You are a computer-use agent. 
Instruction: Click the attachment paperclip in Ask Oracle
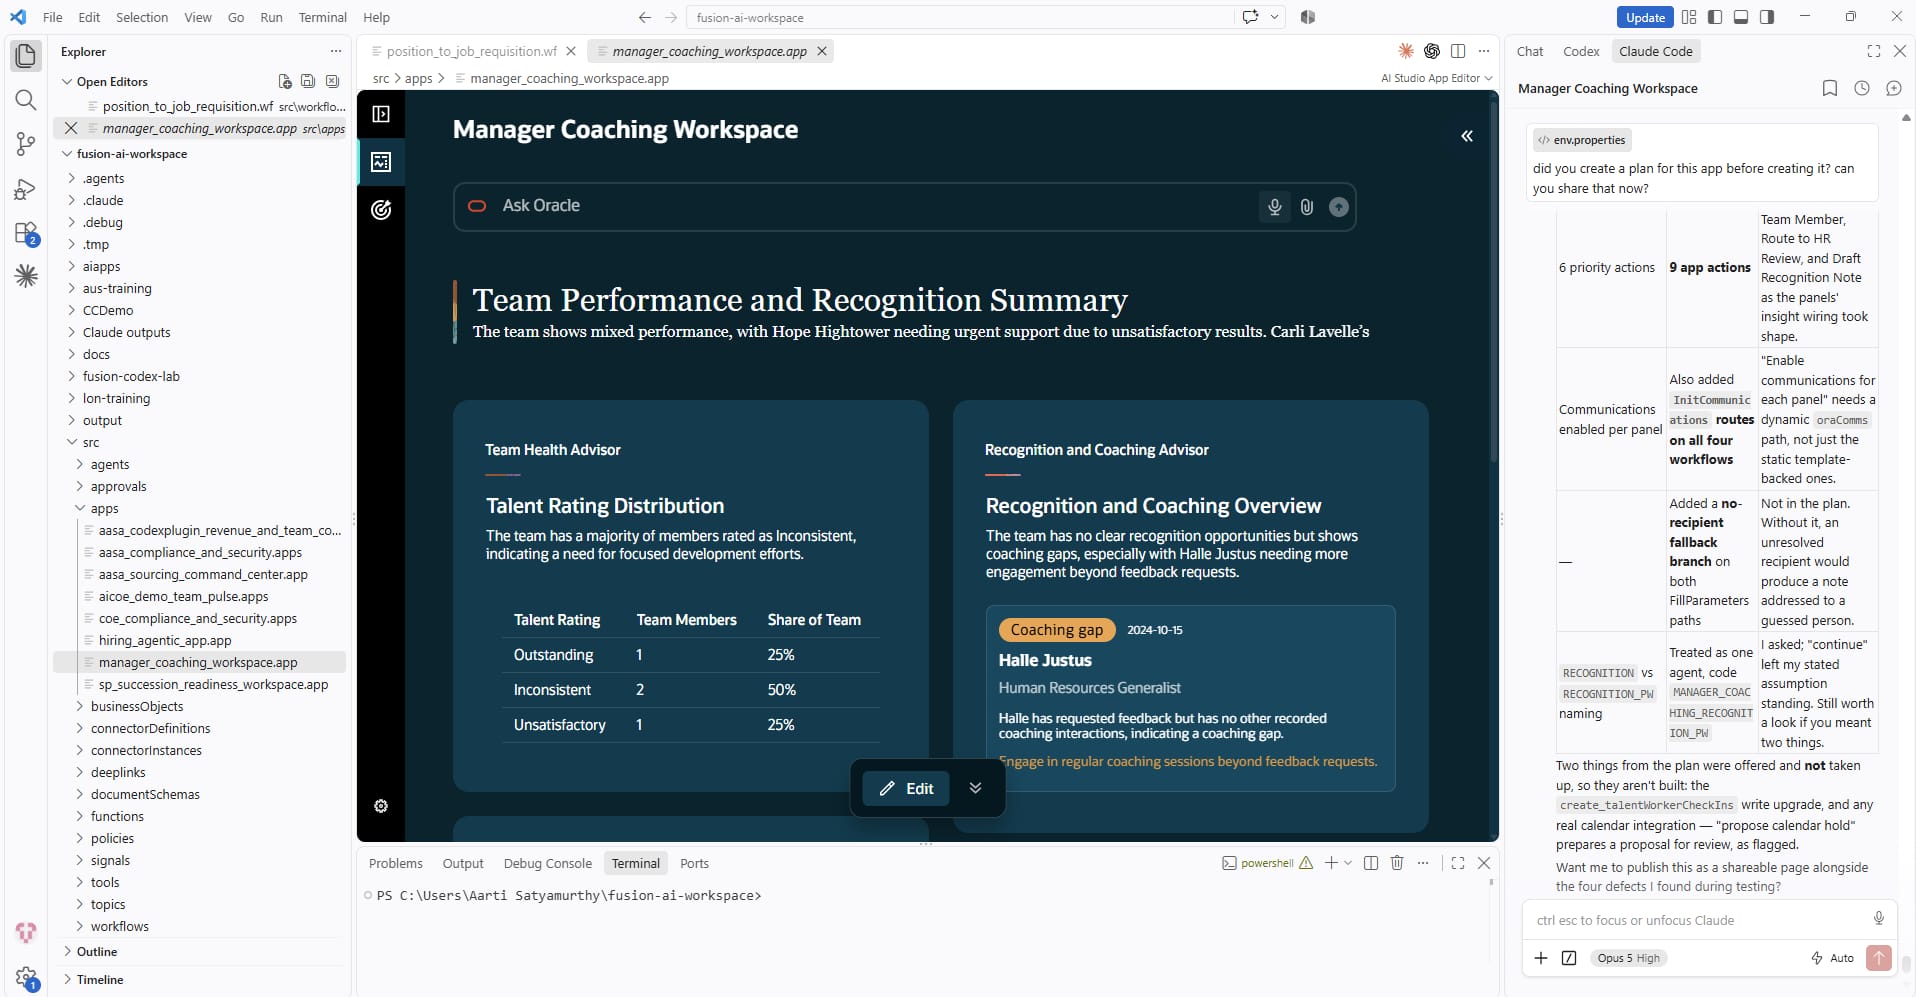pyautogui.click(x=1306, y=207)
